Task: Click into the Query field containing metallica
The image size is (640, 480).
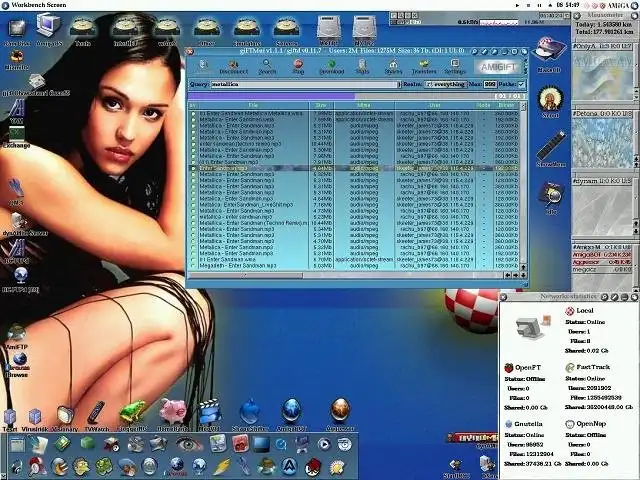Action: pos(304,84)
